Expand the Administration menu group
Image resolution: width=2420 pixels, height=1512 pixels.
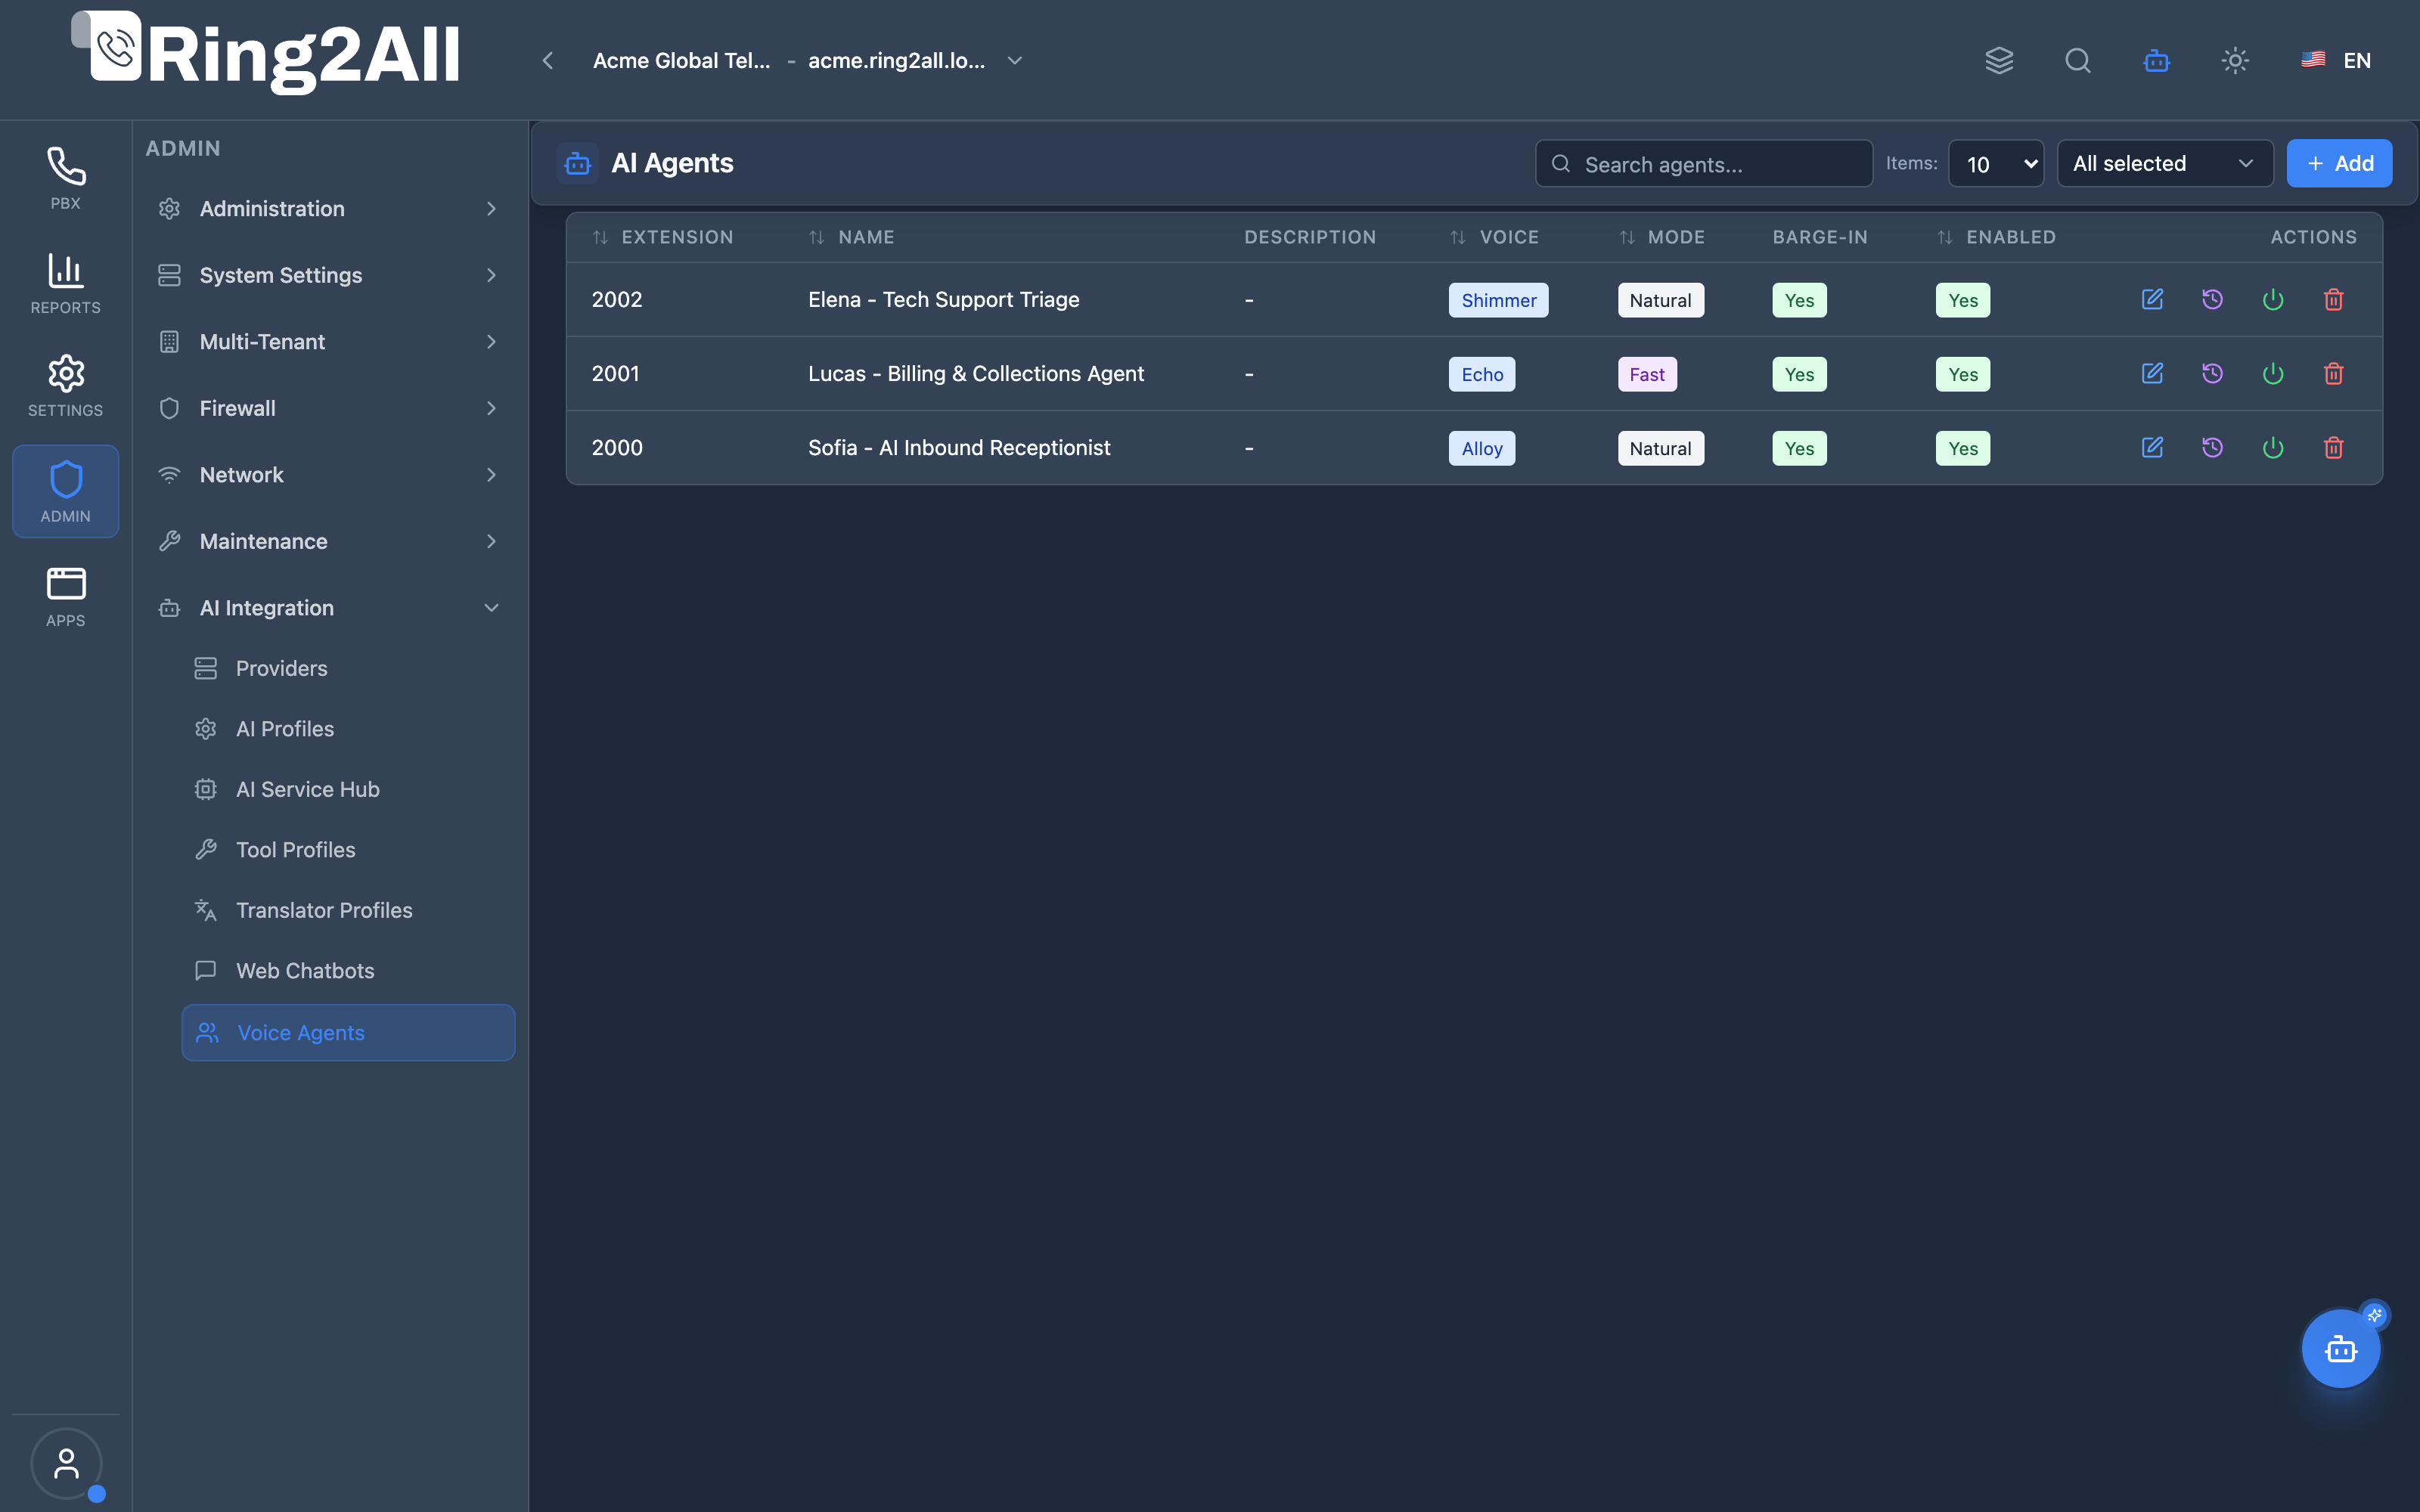click(328, 208)
